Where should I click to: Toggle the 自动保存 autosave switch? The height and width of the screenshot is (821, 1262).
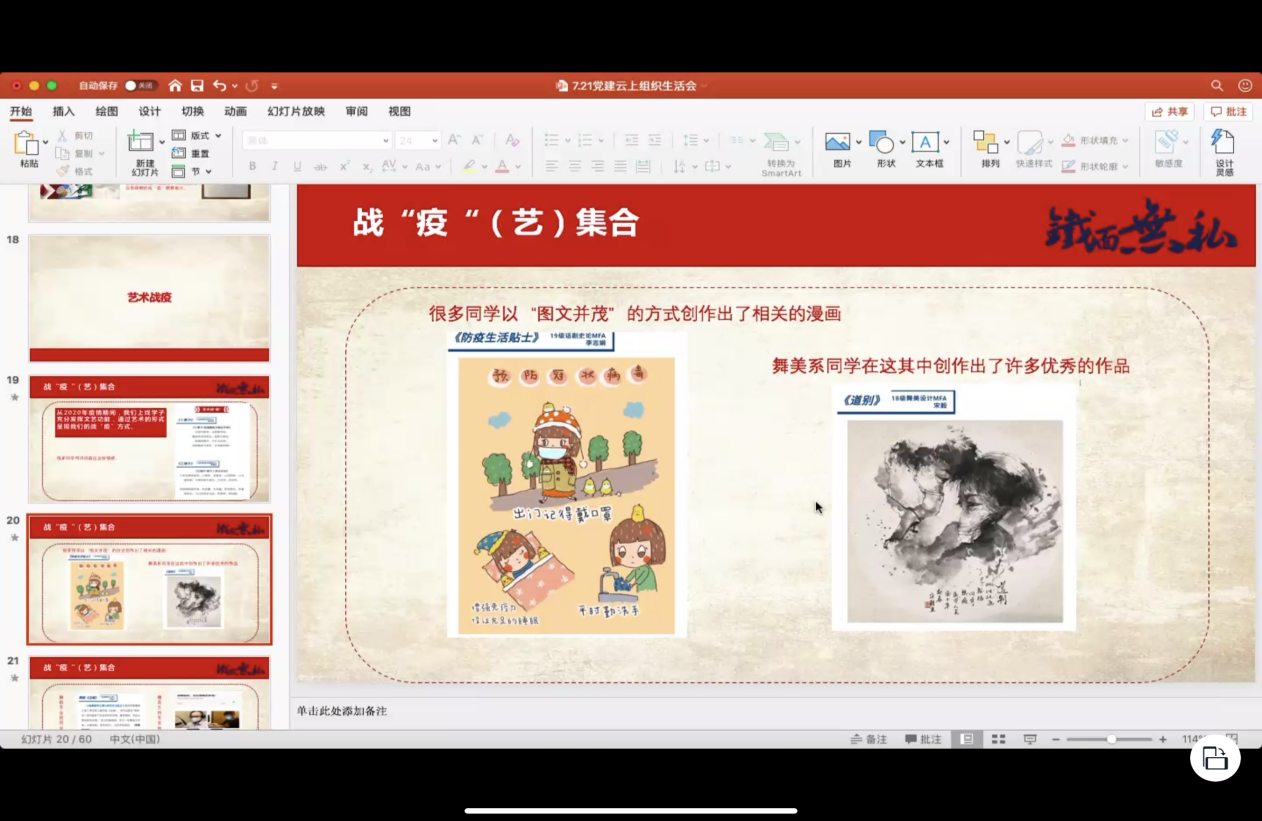coord(141,86)
